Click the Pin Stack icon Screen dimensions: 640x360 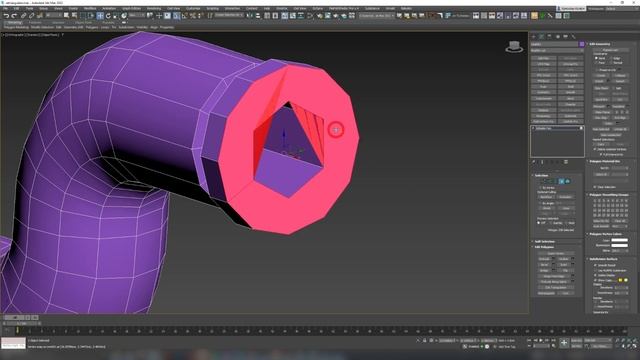tap(533, 162)
